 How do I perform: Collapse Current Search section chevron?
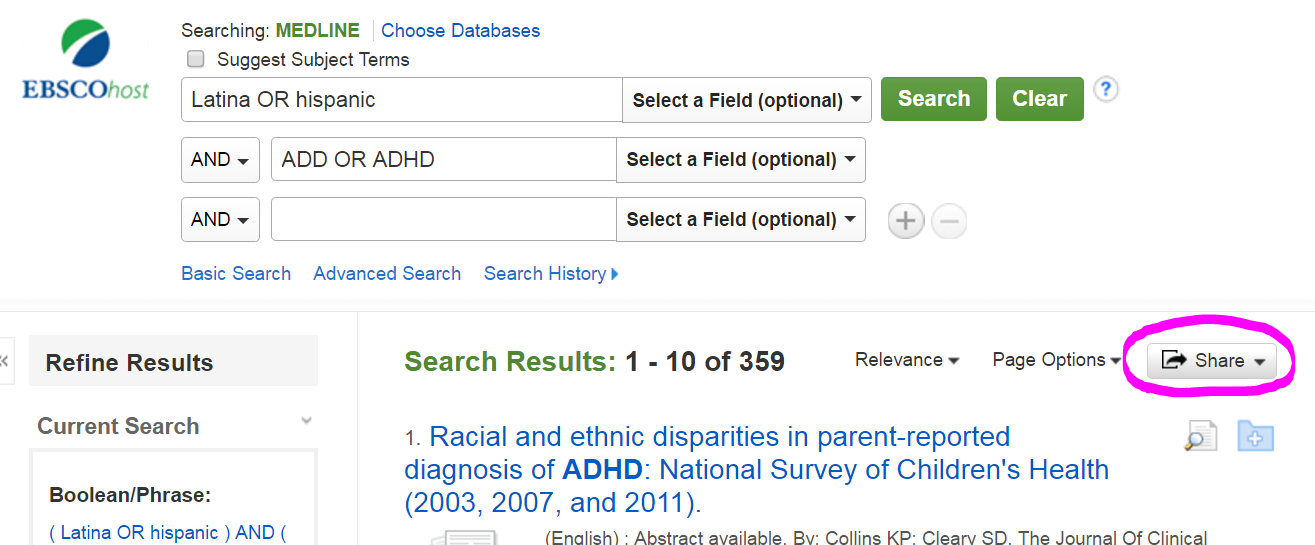pos(307,421)
